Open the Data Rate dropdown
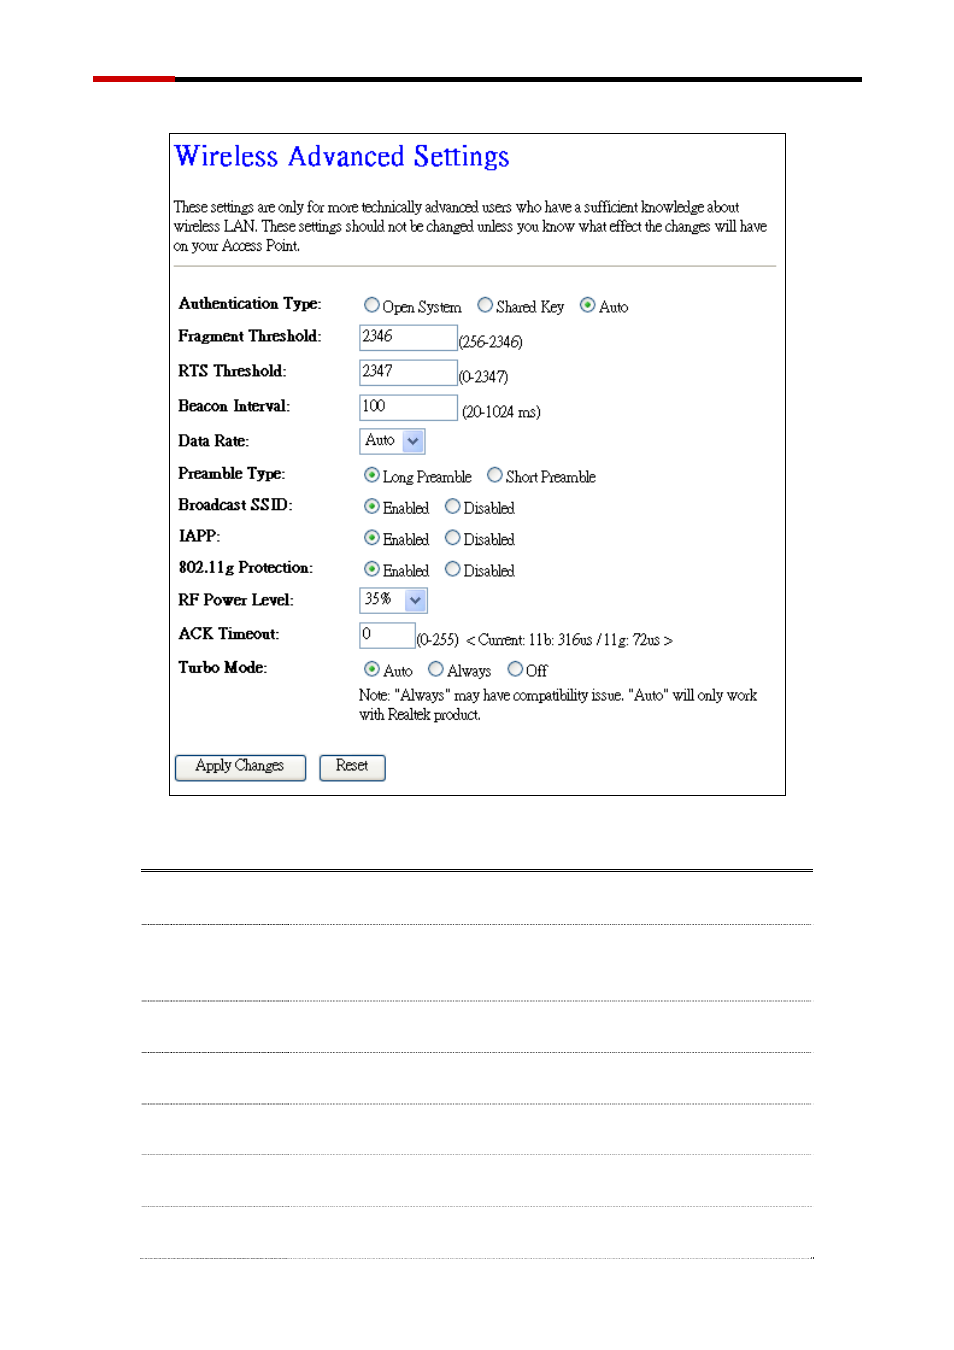This screenshot has width=954, height=1350. [392, 441]
